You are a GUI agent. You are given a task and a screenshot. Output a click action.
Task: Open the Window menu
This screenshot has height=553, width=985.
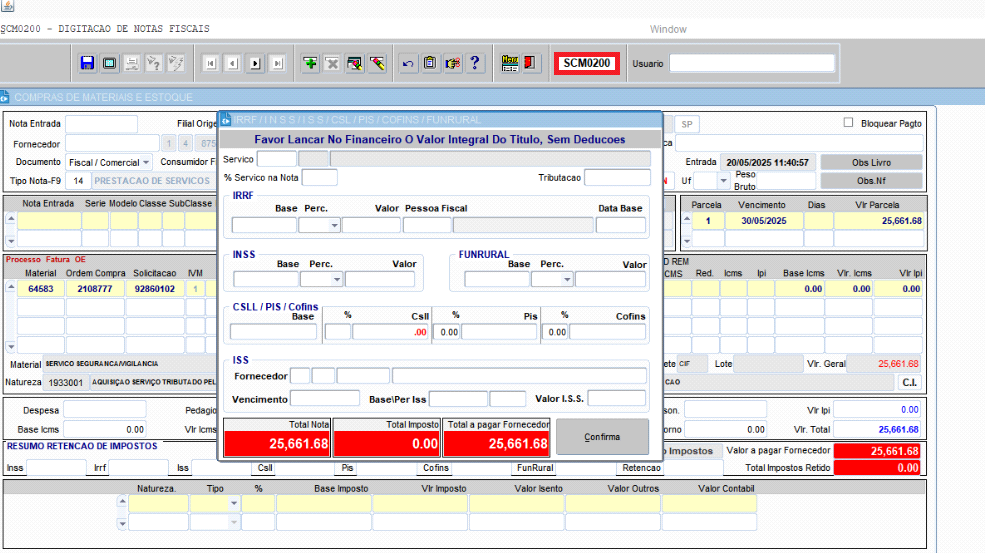[668, 29]
